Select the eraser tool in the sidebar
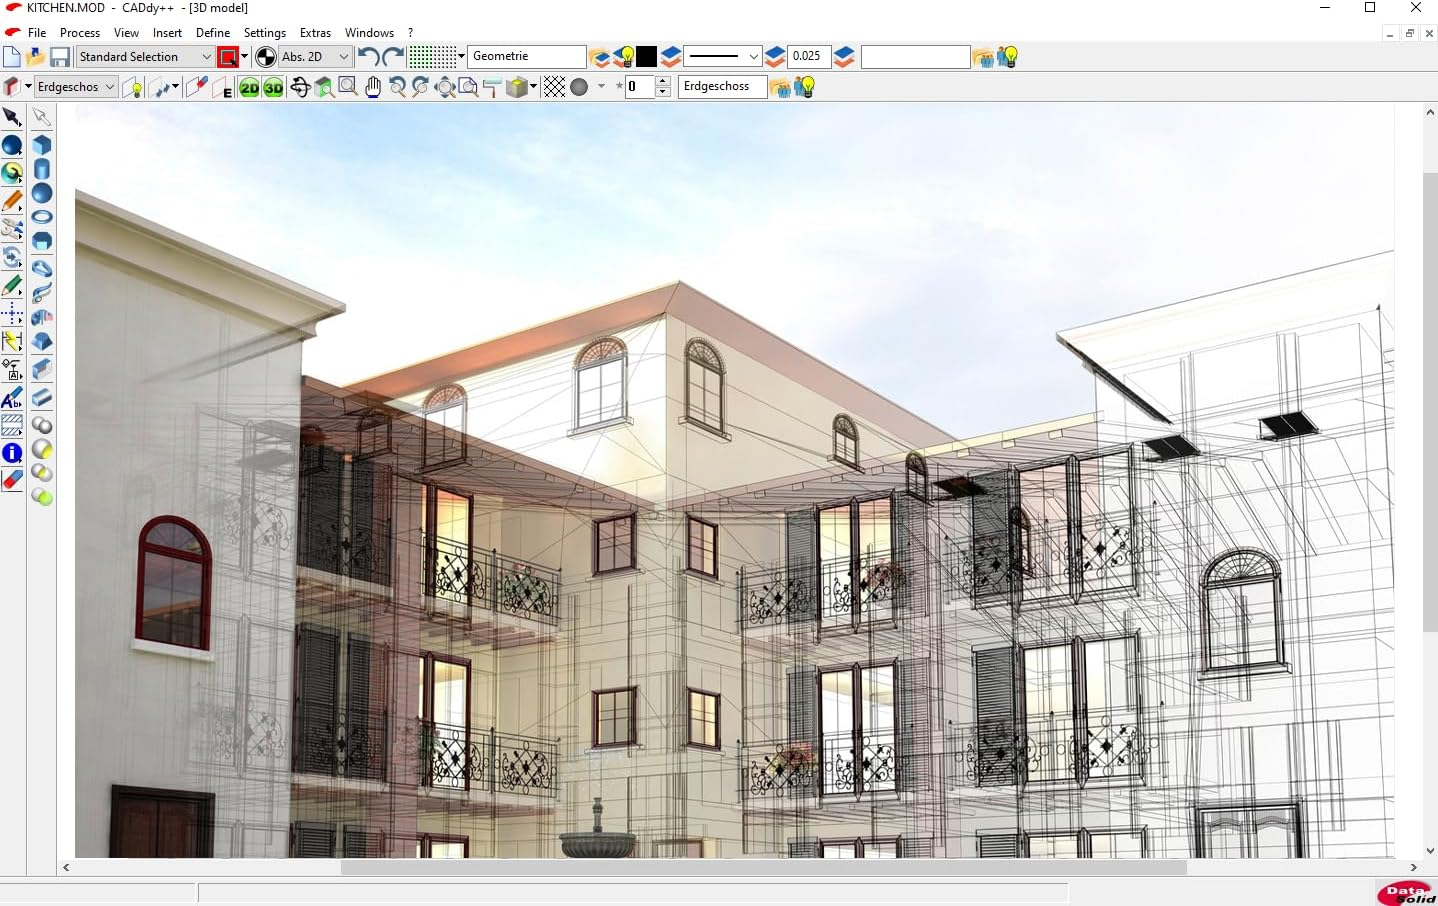The width and height of the screenshot is (1438, 906). 12,481
